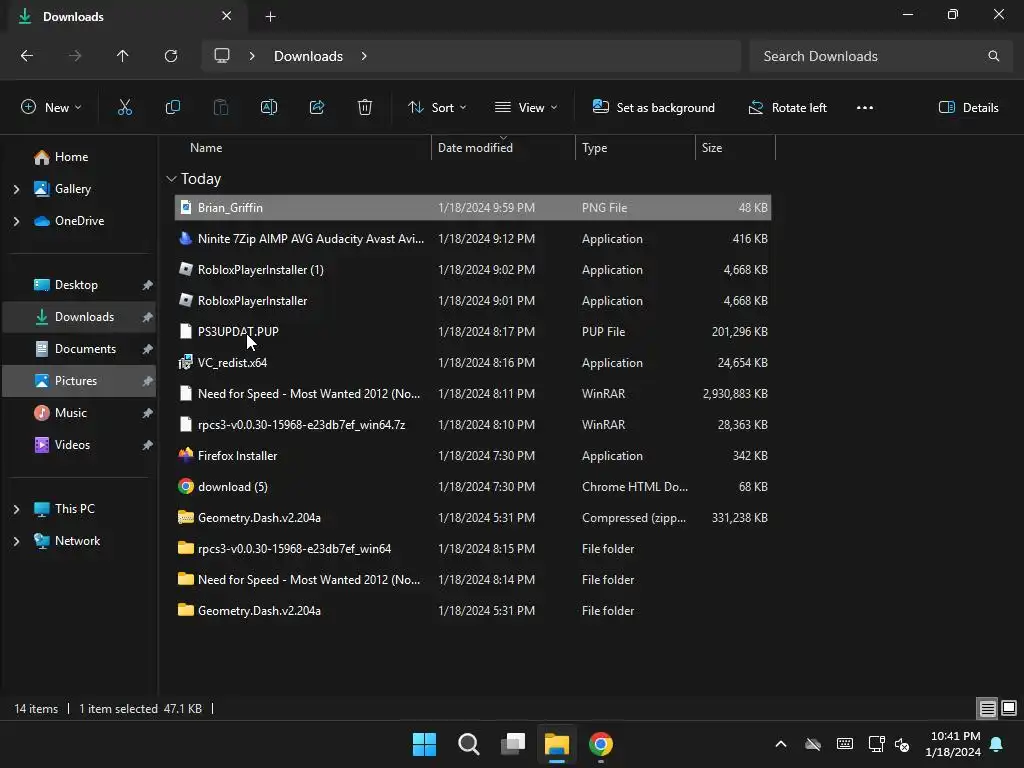Click the Delete trash icon

(365, 108)
